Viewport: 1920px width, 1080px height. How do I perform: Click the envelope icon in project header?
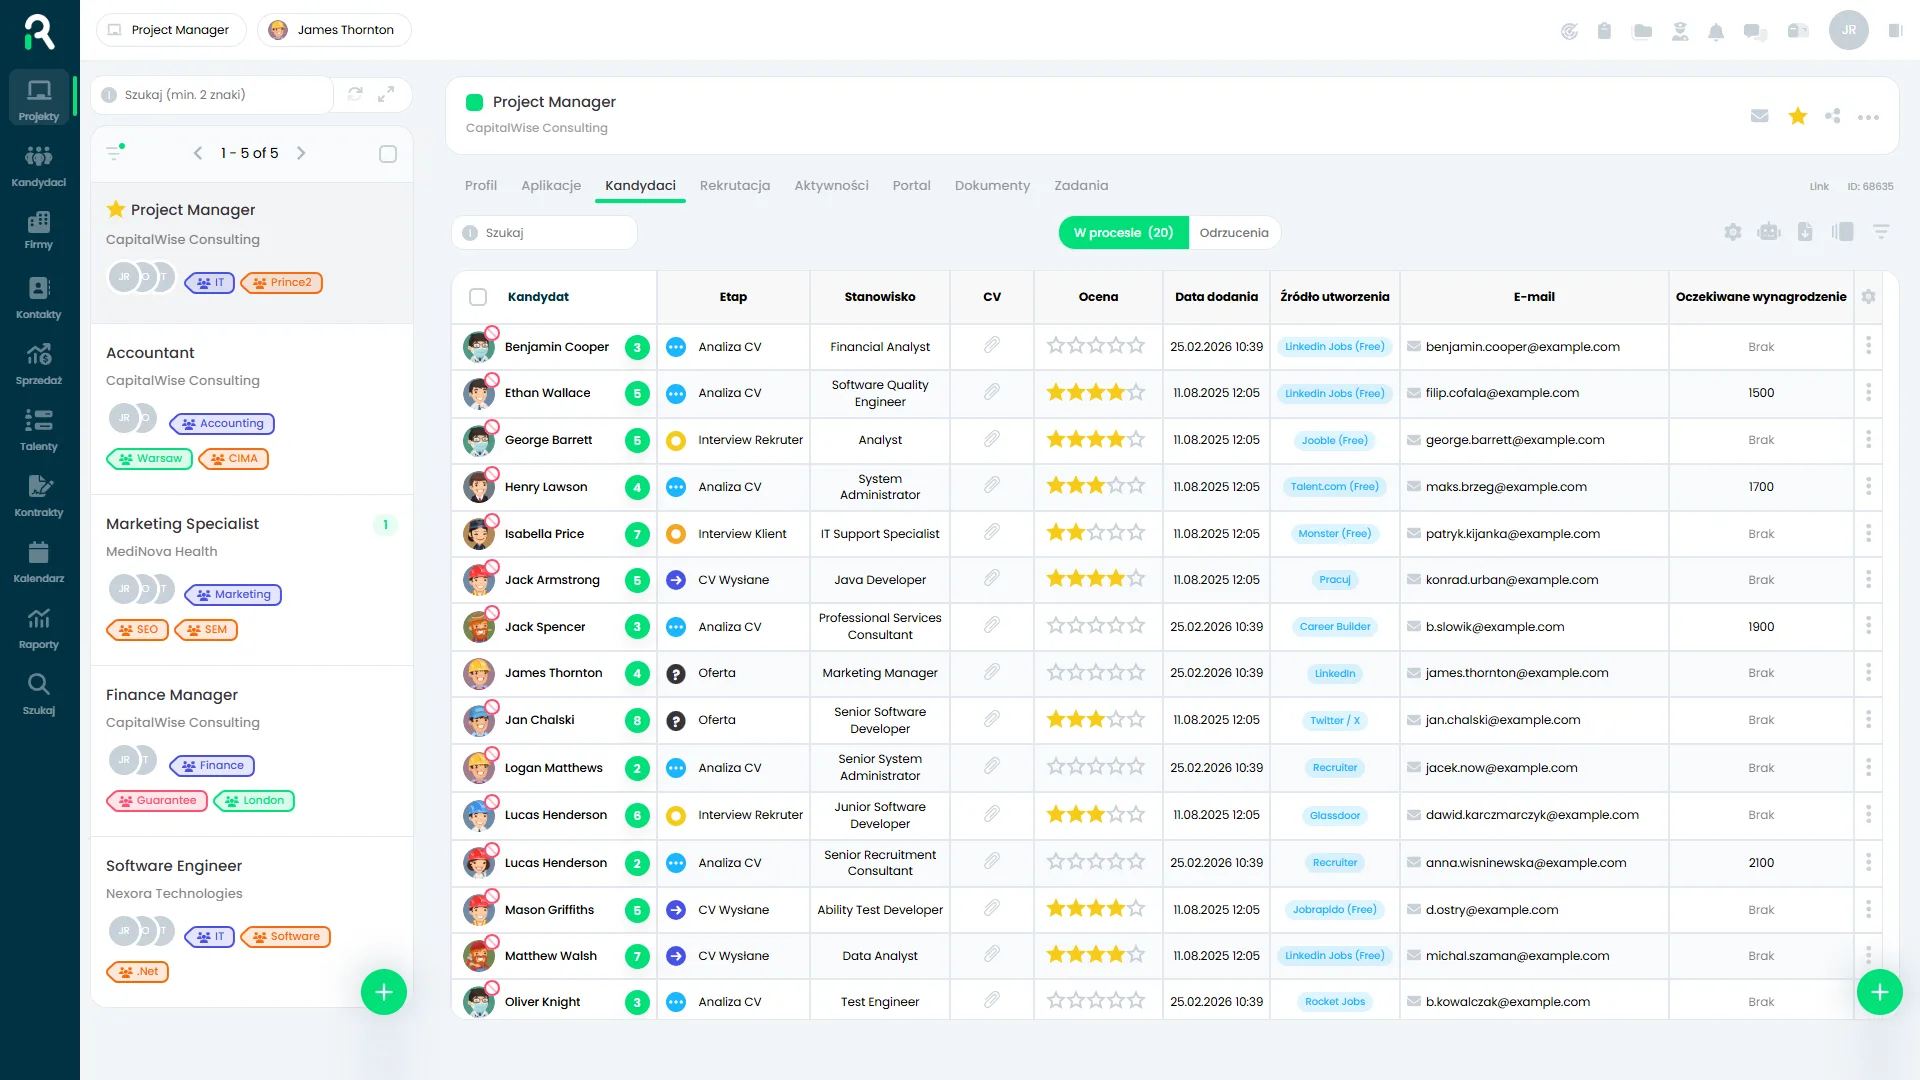(1760, 116)
